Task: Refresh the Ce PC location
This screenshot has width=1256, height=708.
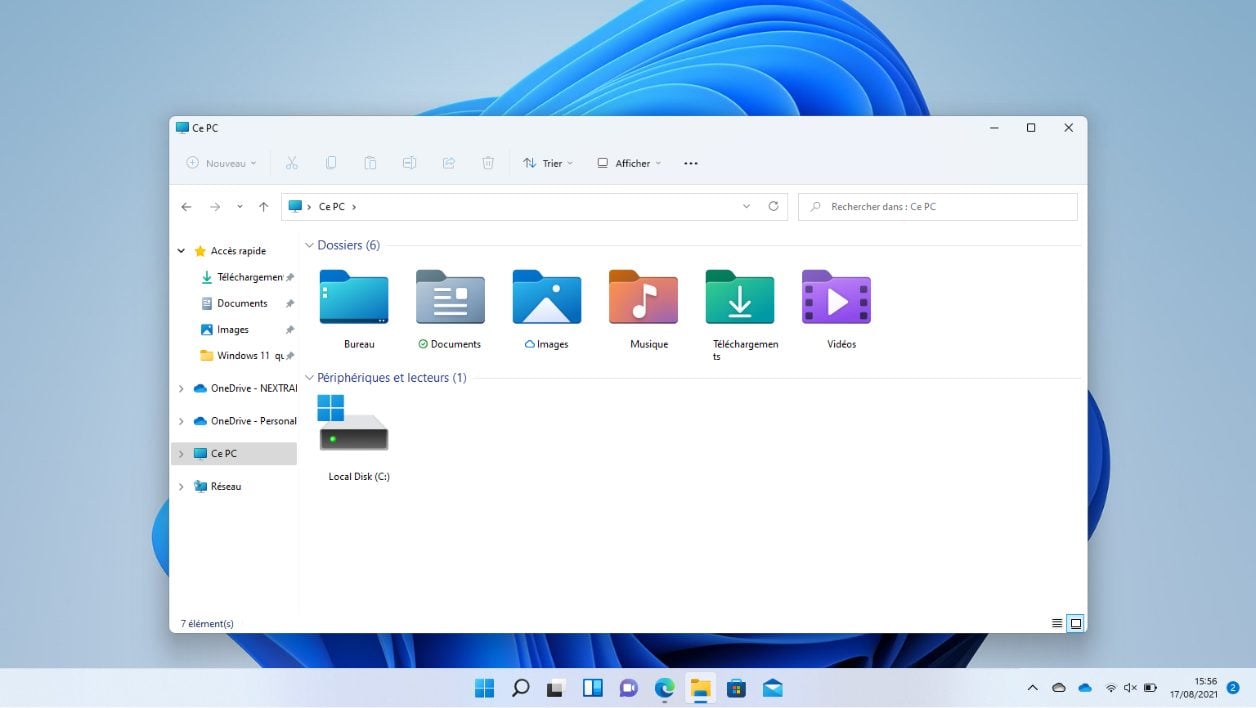Action: point(773,206)
